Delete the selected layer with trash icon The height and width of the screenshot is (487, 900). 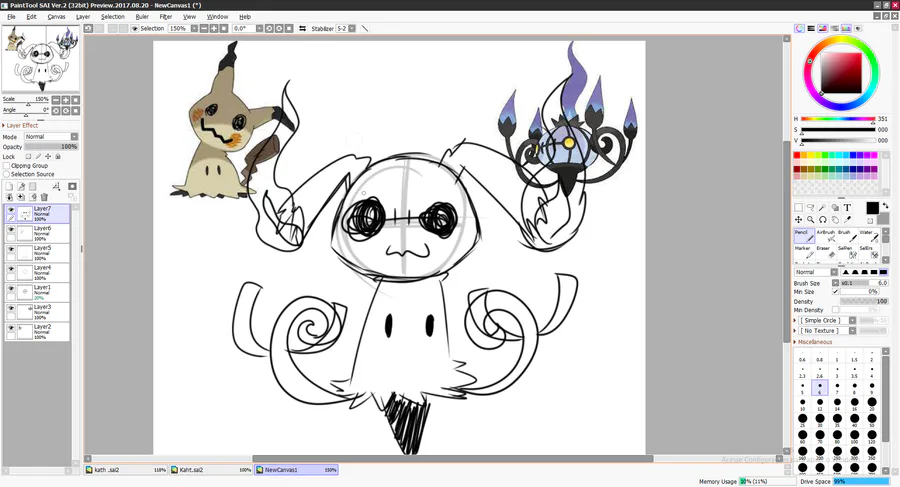(44, 197)
